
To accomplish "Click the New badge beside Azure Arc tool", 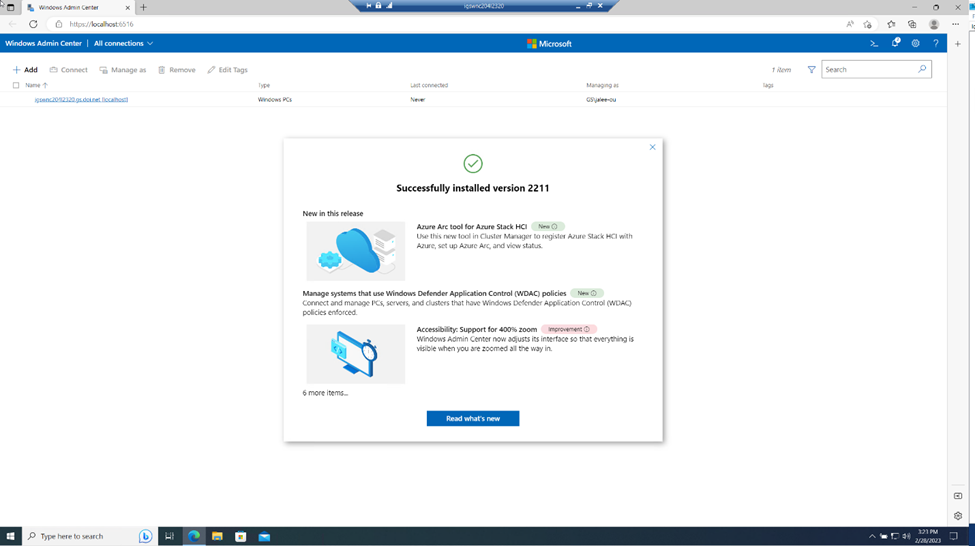I will point(548,227).
